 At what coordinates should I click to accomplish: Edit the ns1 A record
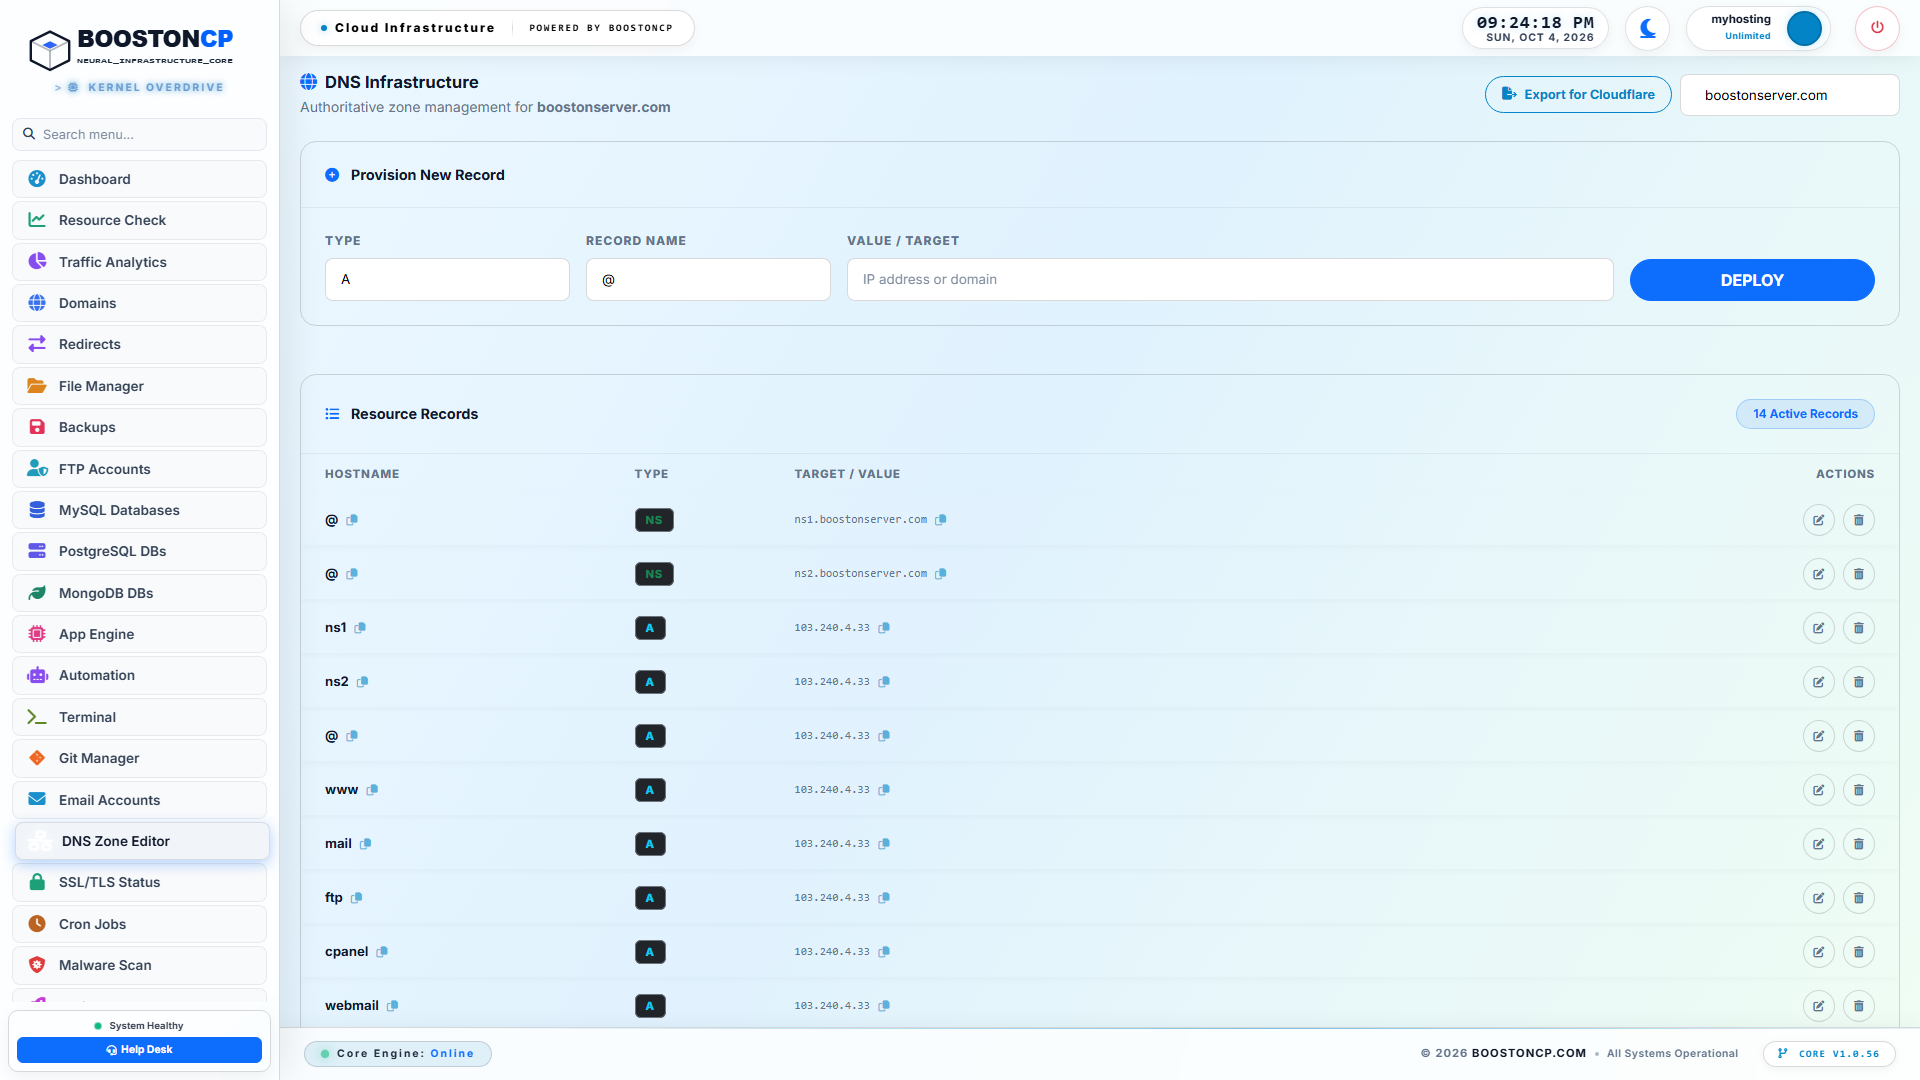coord(1818,628)
